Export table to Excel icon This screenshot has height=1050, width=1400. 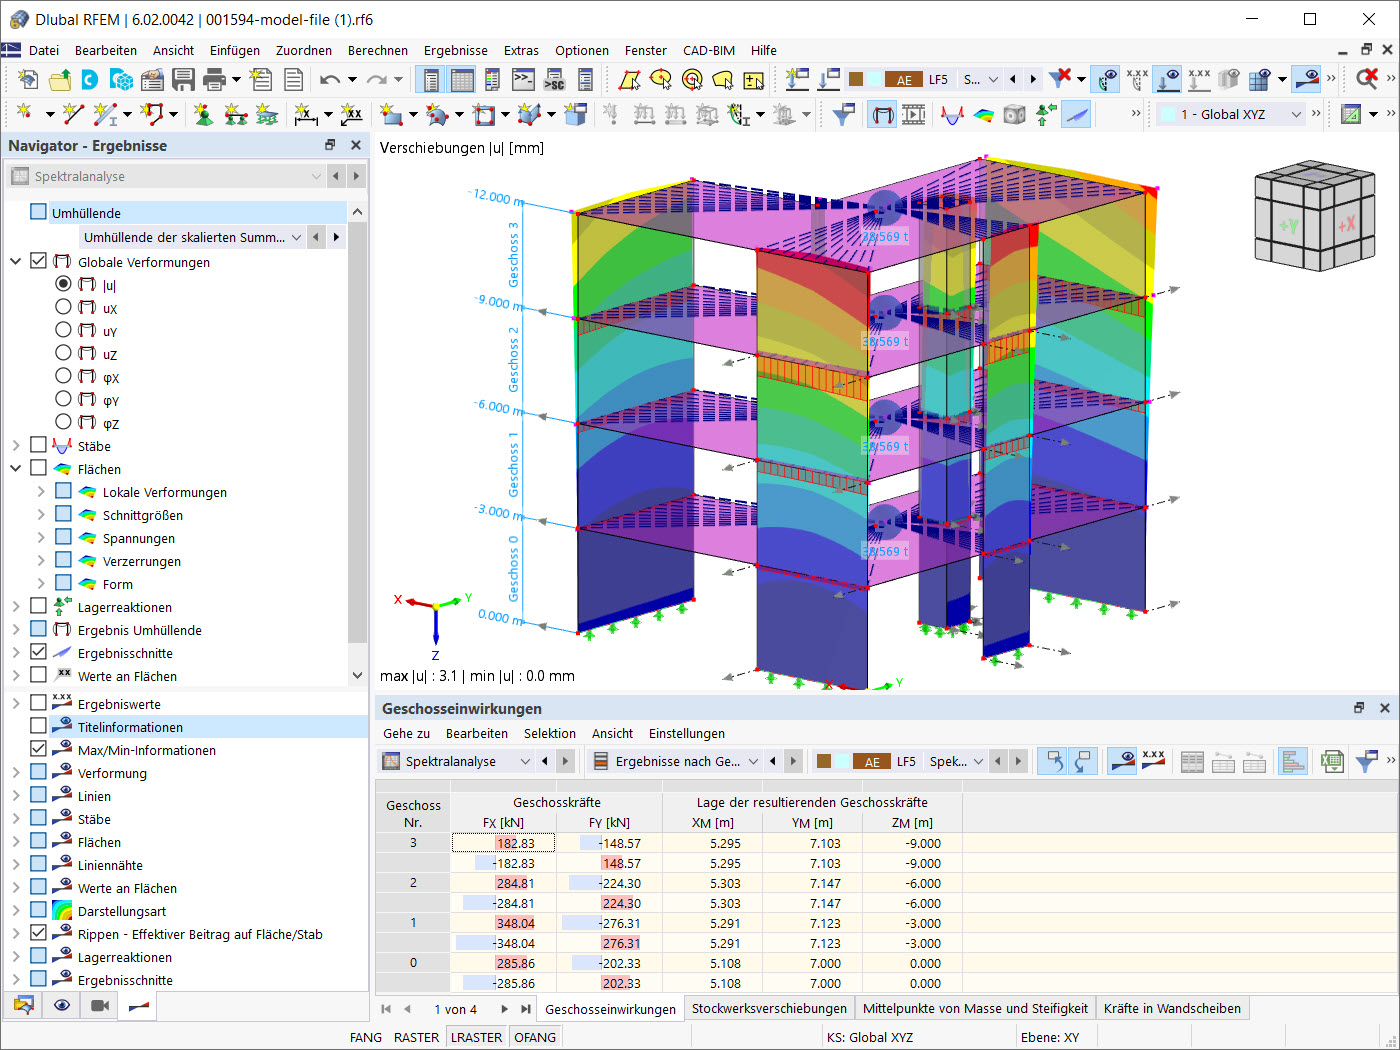[x=1331, y=762]
